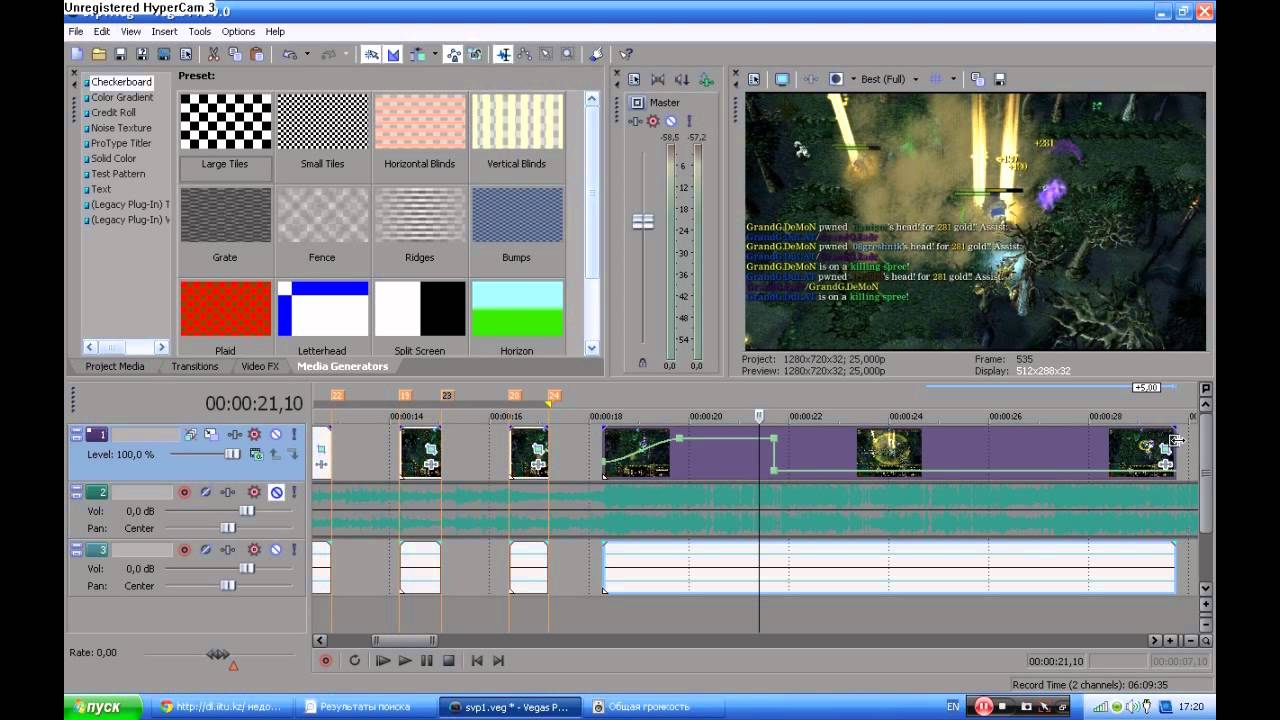Select the Normal Edit tool icon
1280x720 pixels.
[503, 54]
